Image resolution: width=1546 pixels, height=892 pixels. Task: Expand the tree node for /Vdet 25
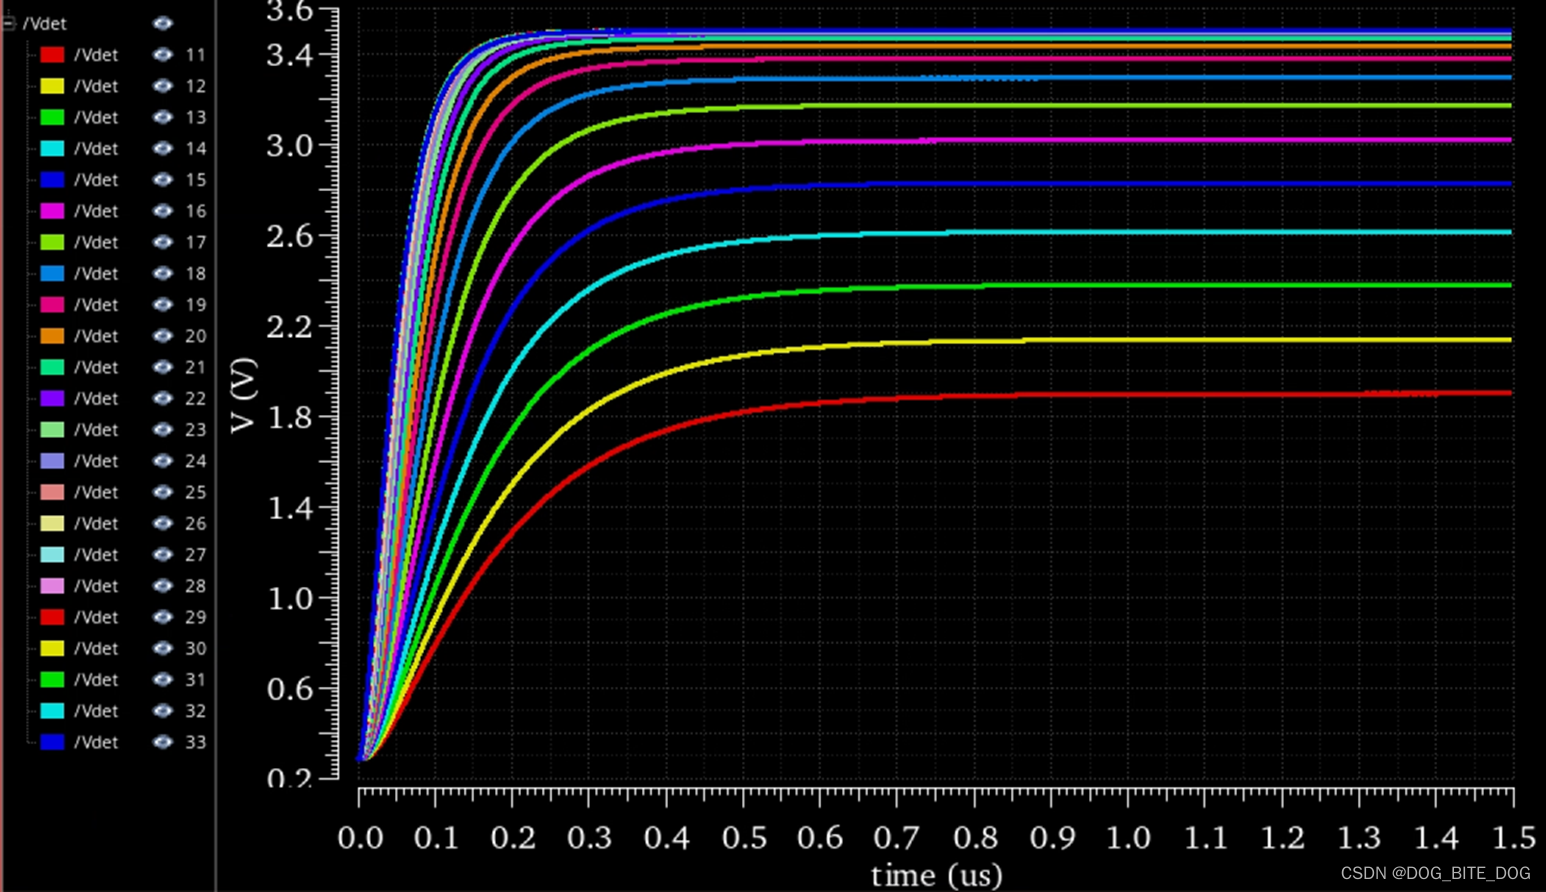pos(30,492)
